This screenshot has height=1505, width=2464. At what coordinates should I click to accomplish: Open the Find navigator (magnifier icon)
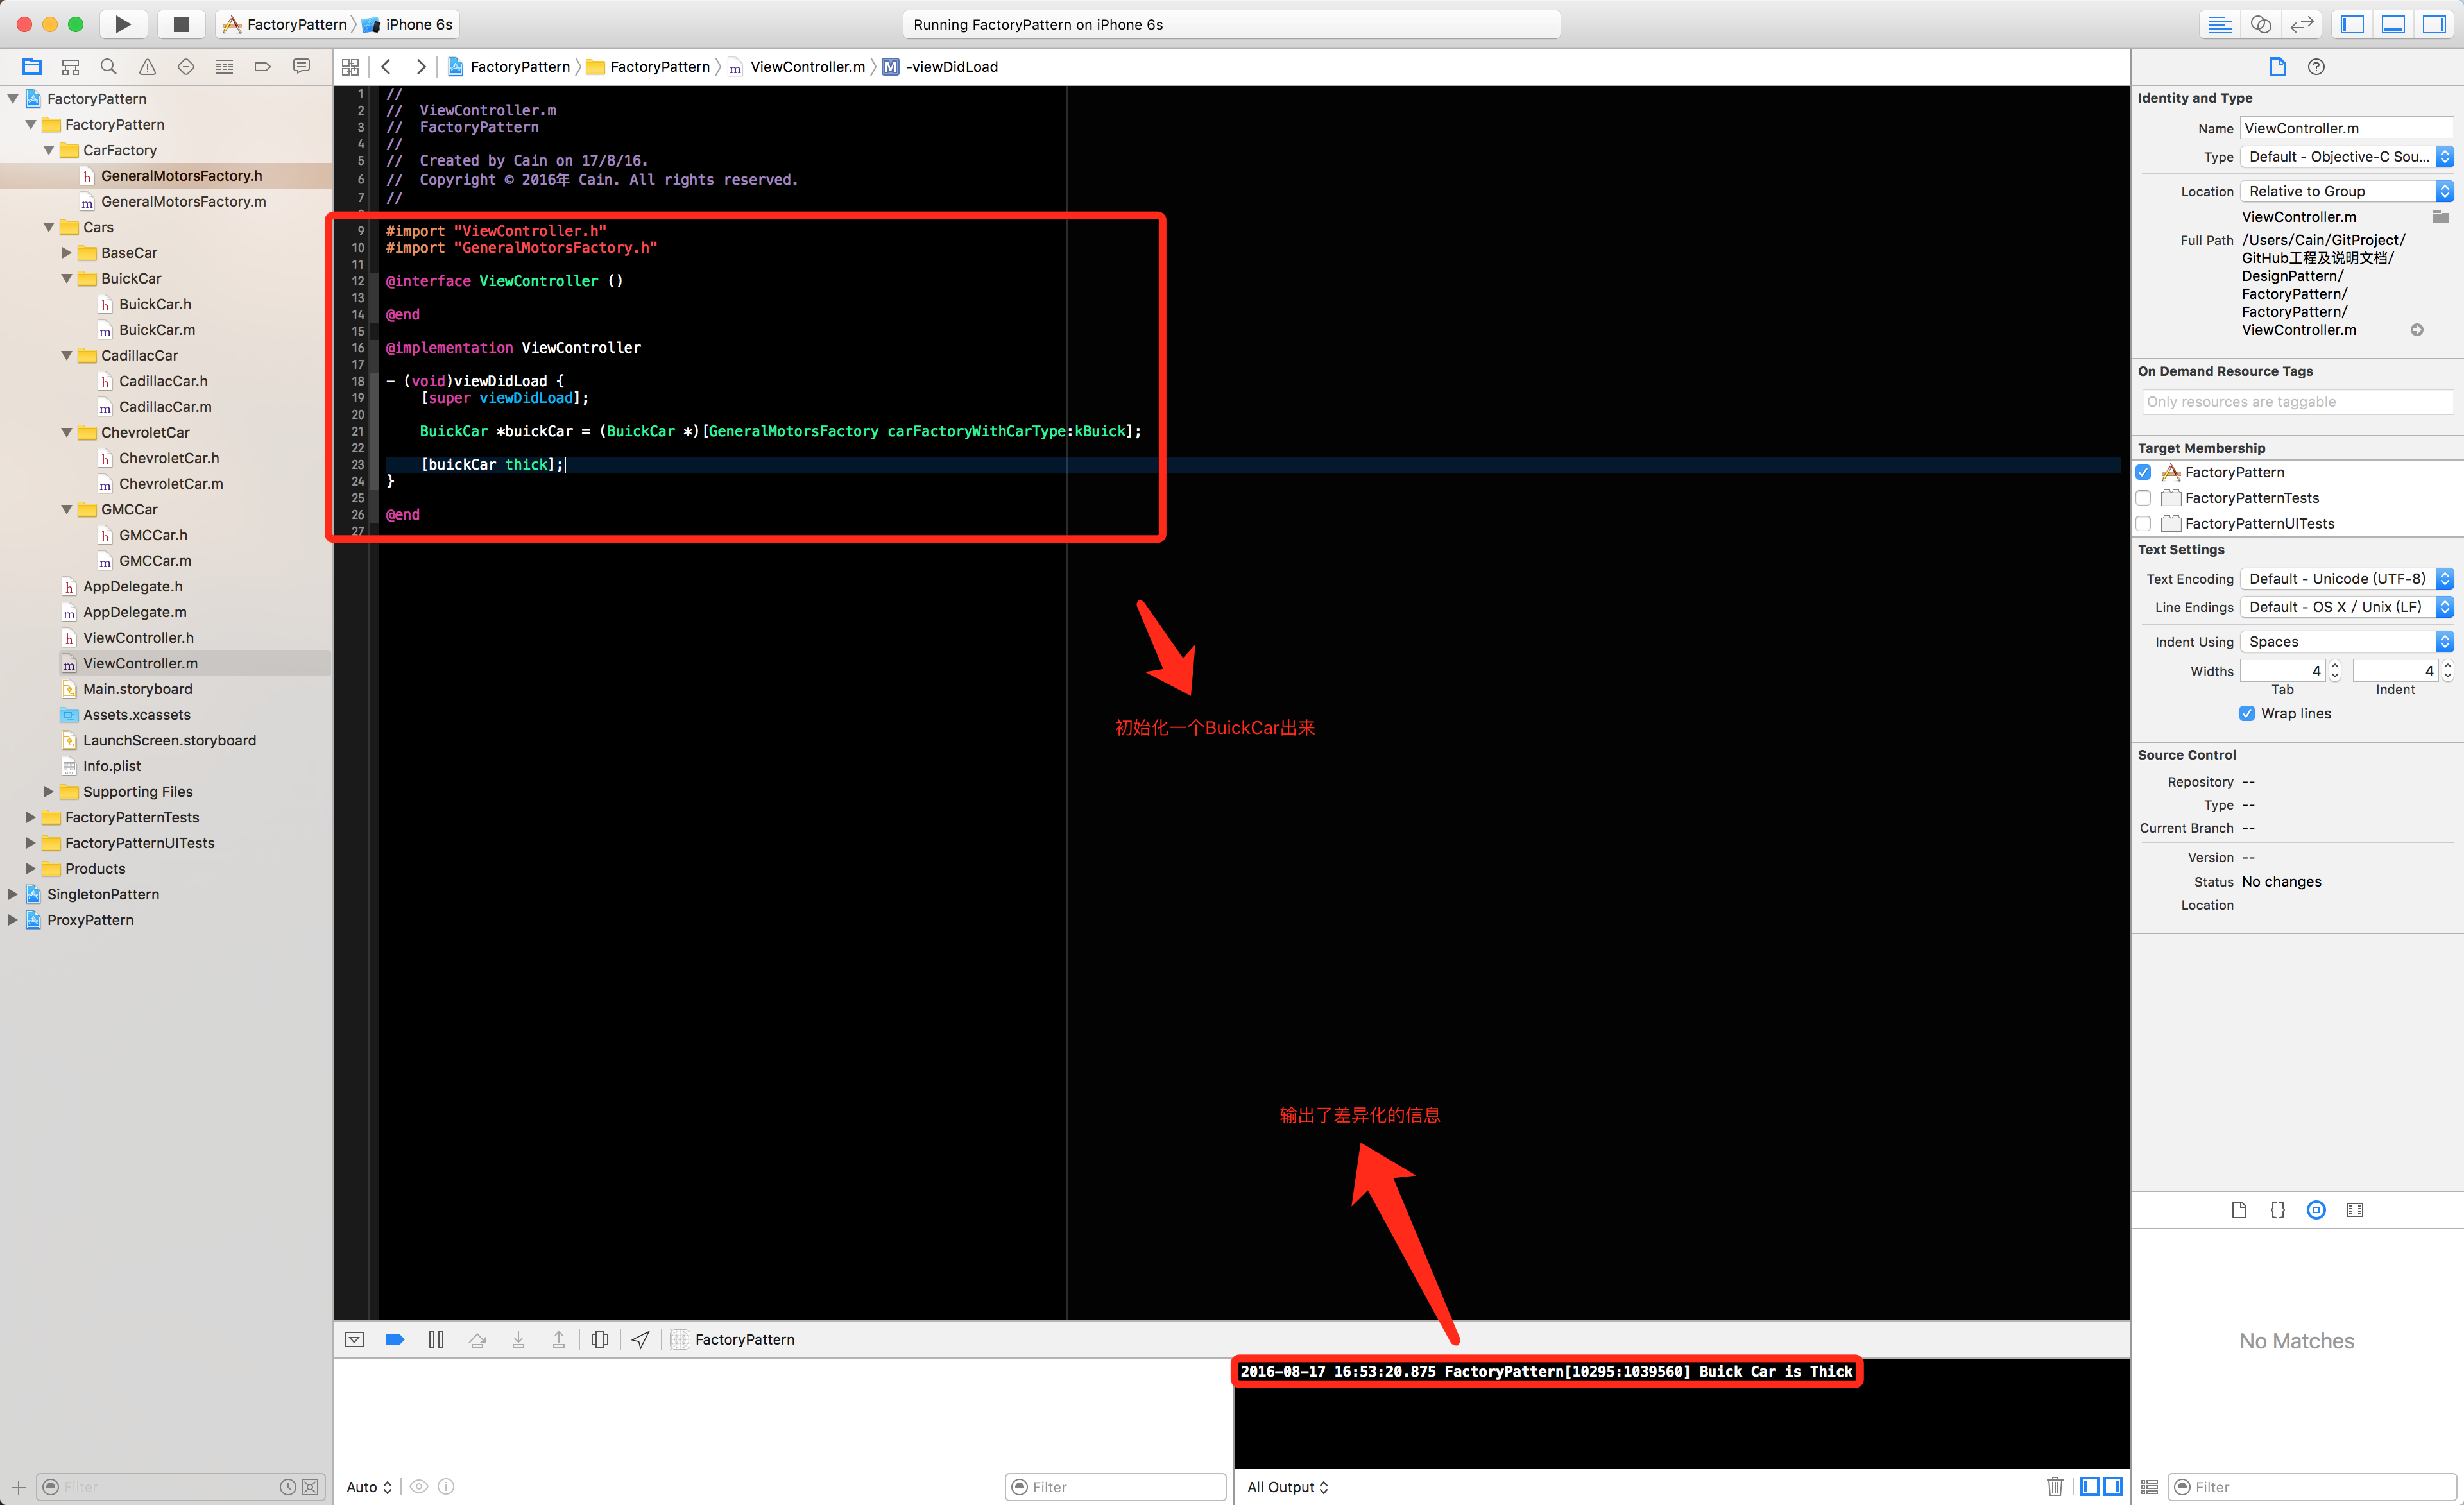click(x=109, y=67)
